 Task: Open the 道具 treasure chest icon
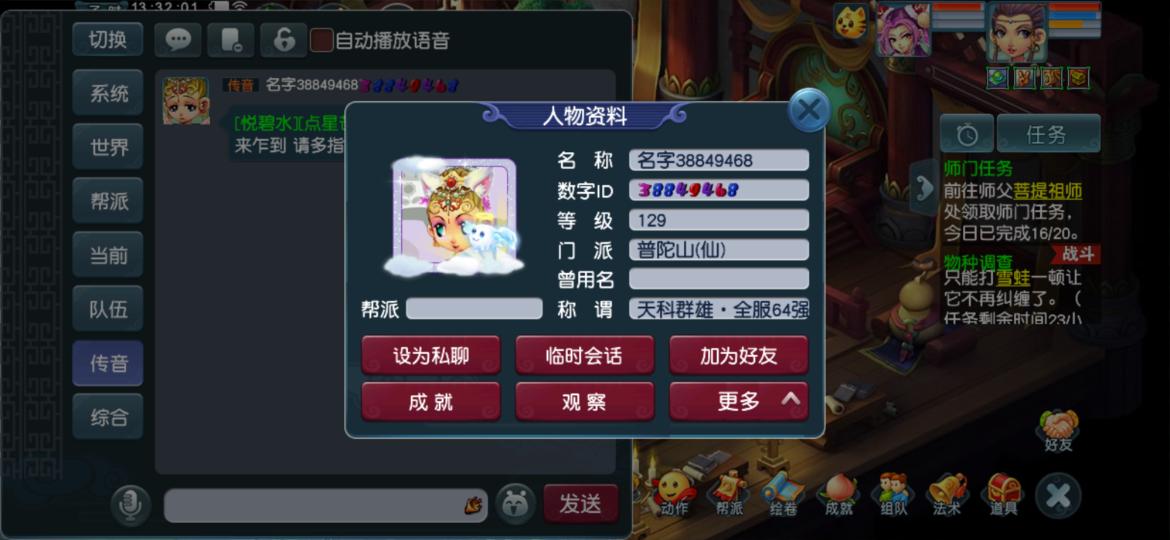coord(1004,494)
